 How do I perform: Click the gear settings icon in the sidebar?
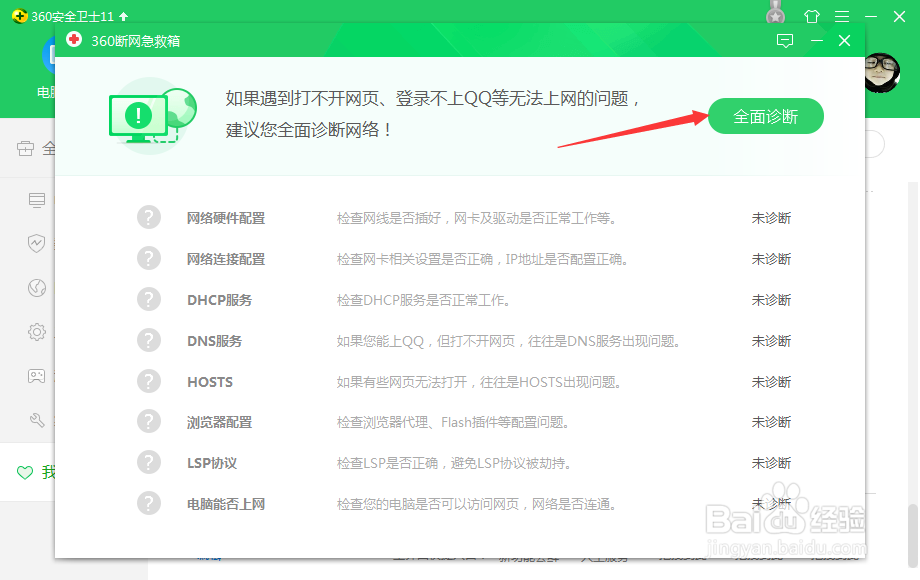click(x=36, y=332)
